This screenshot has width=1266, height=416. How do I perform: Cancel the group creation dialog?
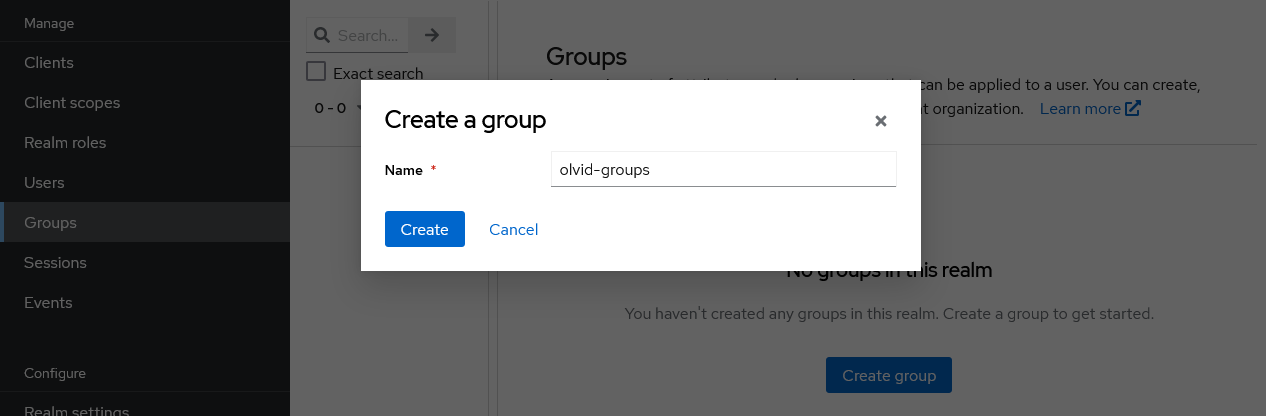[x=514, y=229]
